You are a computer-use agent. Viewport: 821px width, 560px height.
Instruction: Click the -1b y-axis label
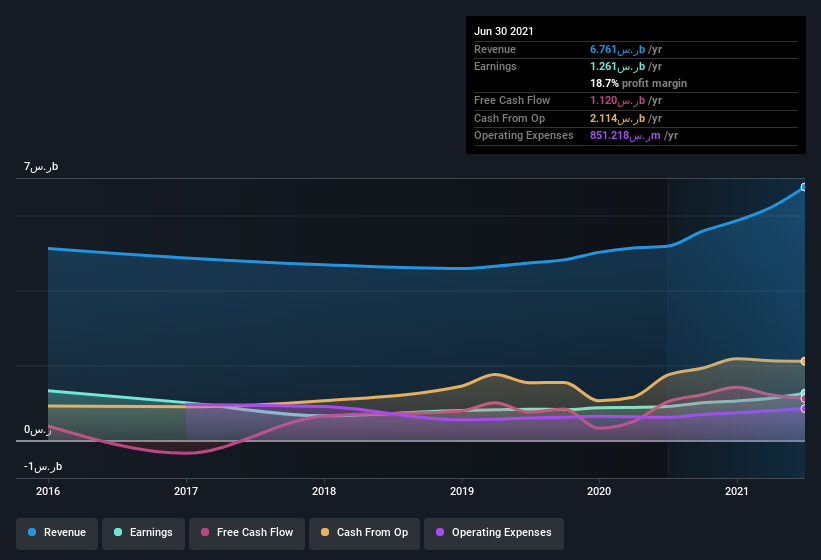(x=43, y=466)
